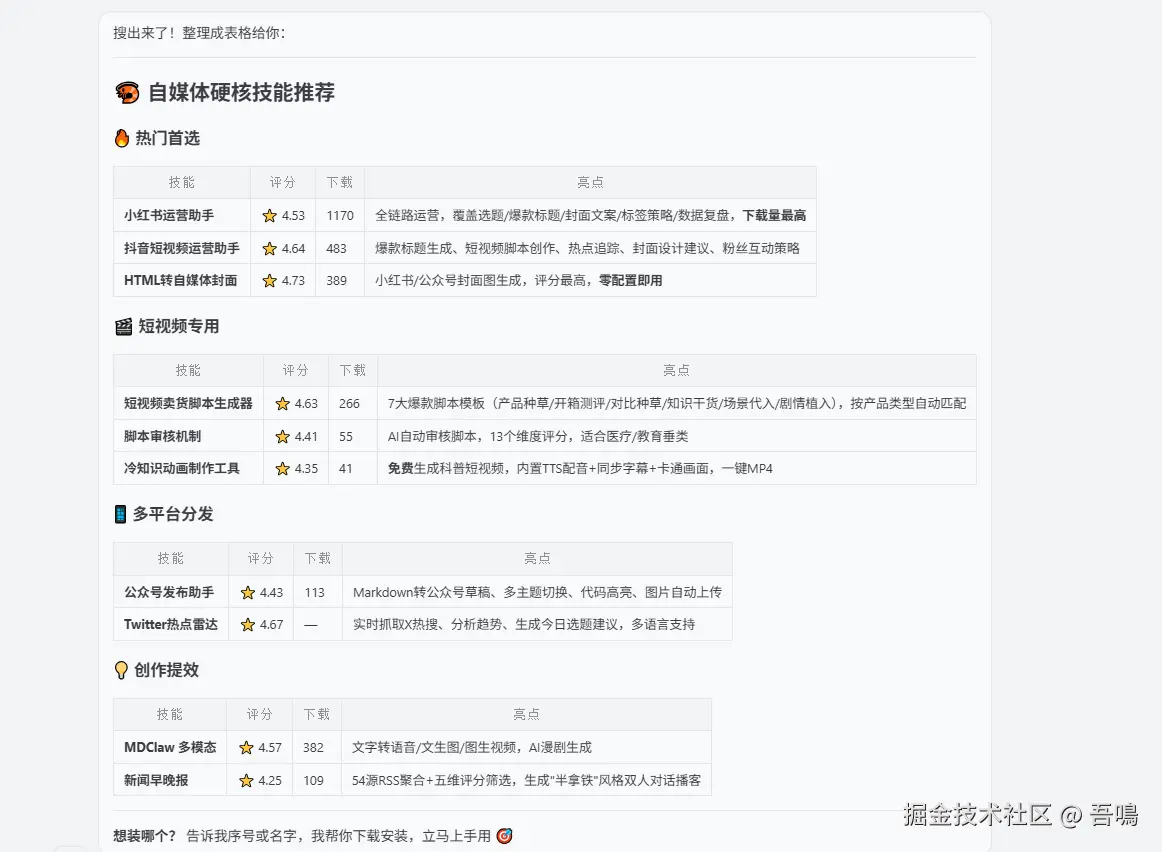The image size is (1162, 852).
Task: Click the download count 41
Action: point(345,469)
